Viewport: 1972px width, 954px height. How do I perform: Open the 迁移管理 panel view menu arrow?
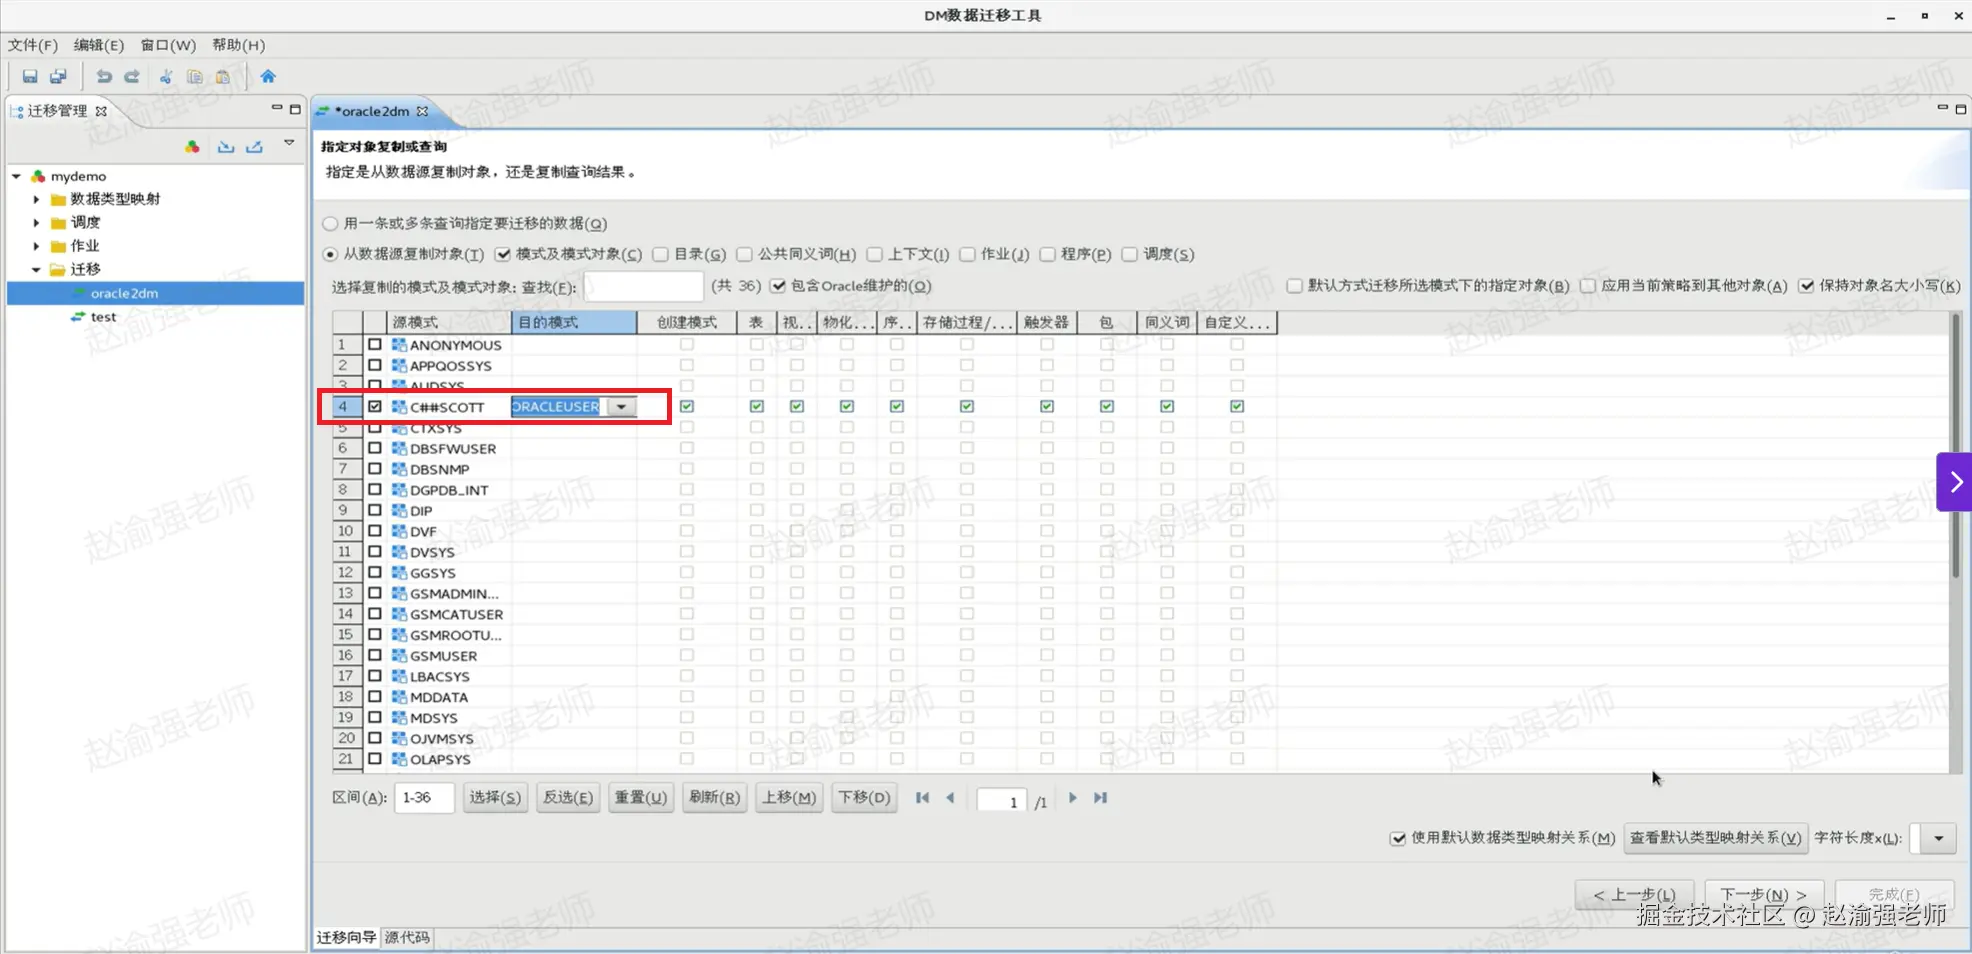click(289, 143)
